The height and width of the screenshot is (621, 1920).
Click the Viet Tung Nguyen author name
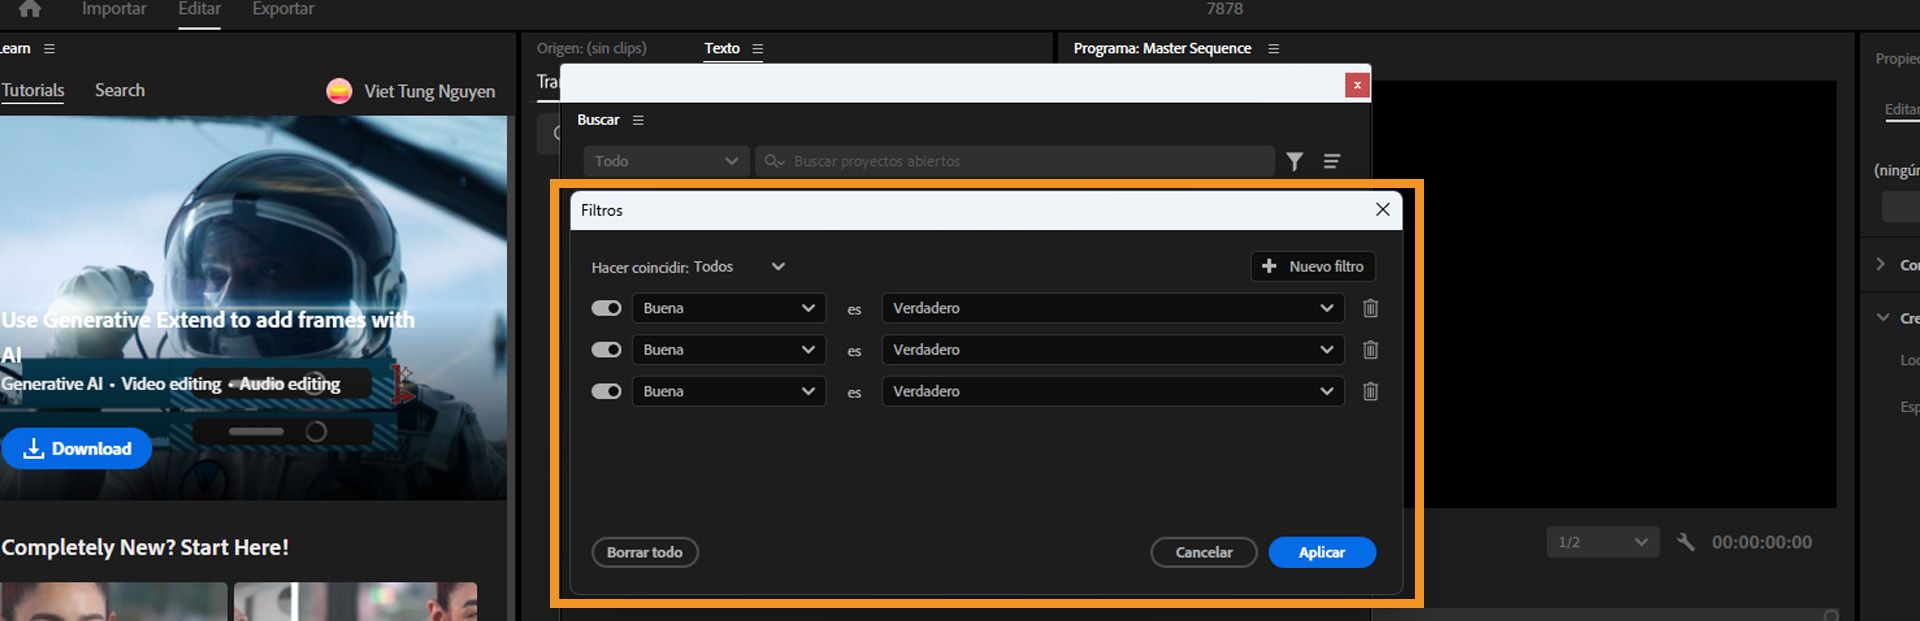click(429, 91)
